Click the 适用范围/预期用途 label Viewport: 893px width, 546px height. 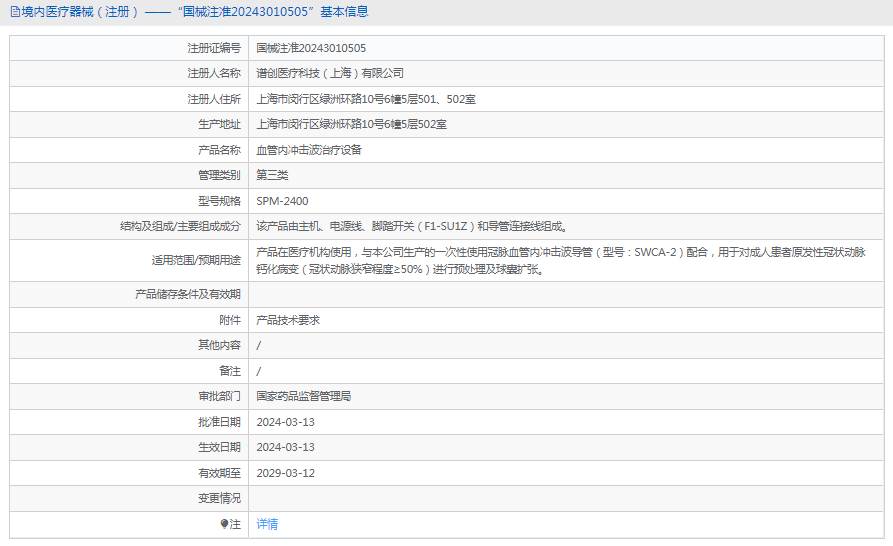[196, 260]
